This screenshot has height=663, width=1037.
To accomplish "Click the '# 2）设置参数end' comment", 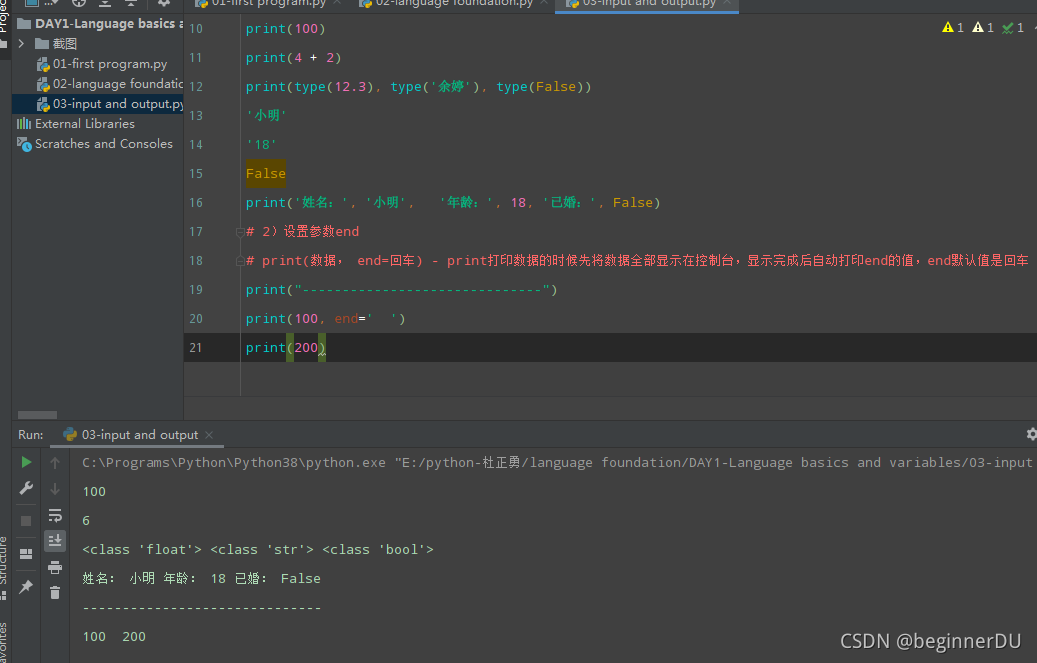I will pyautogui.click(x=302, y=232).
